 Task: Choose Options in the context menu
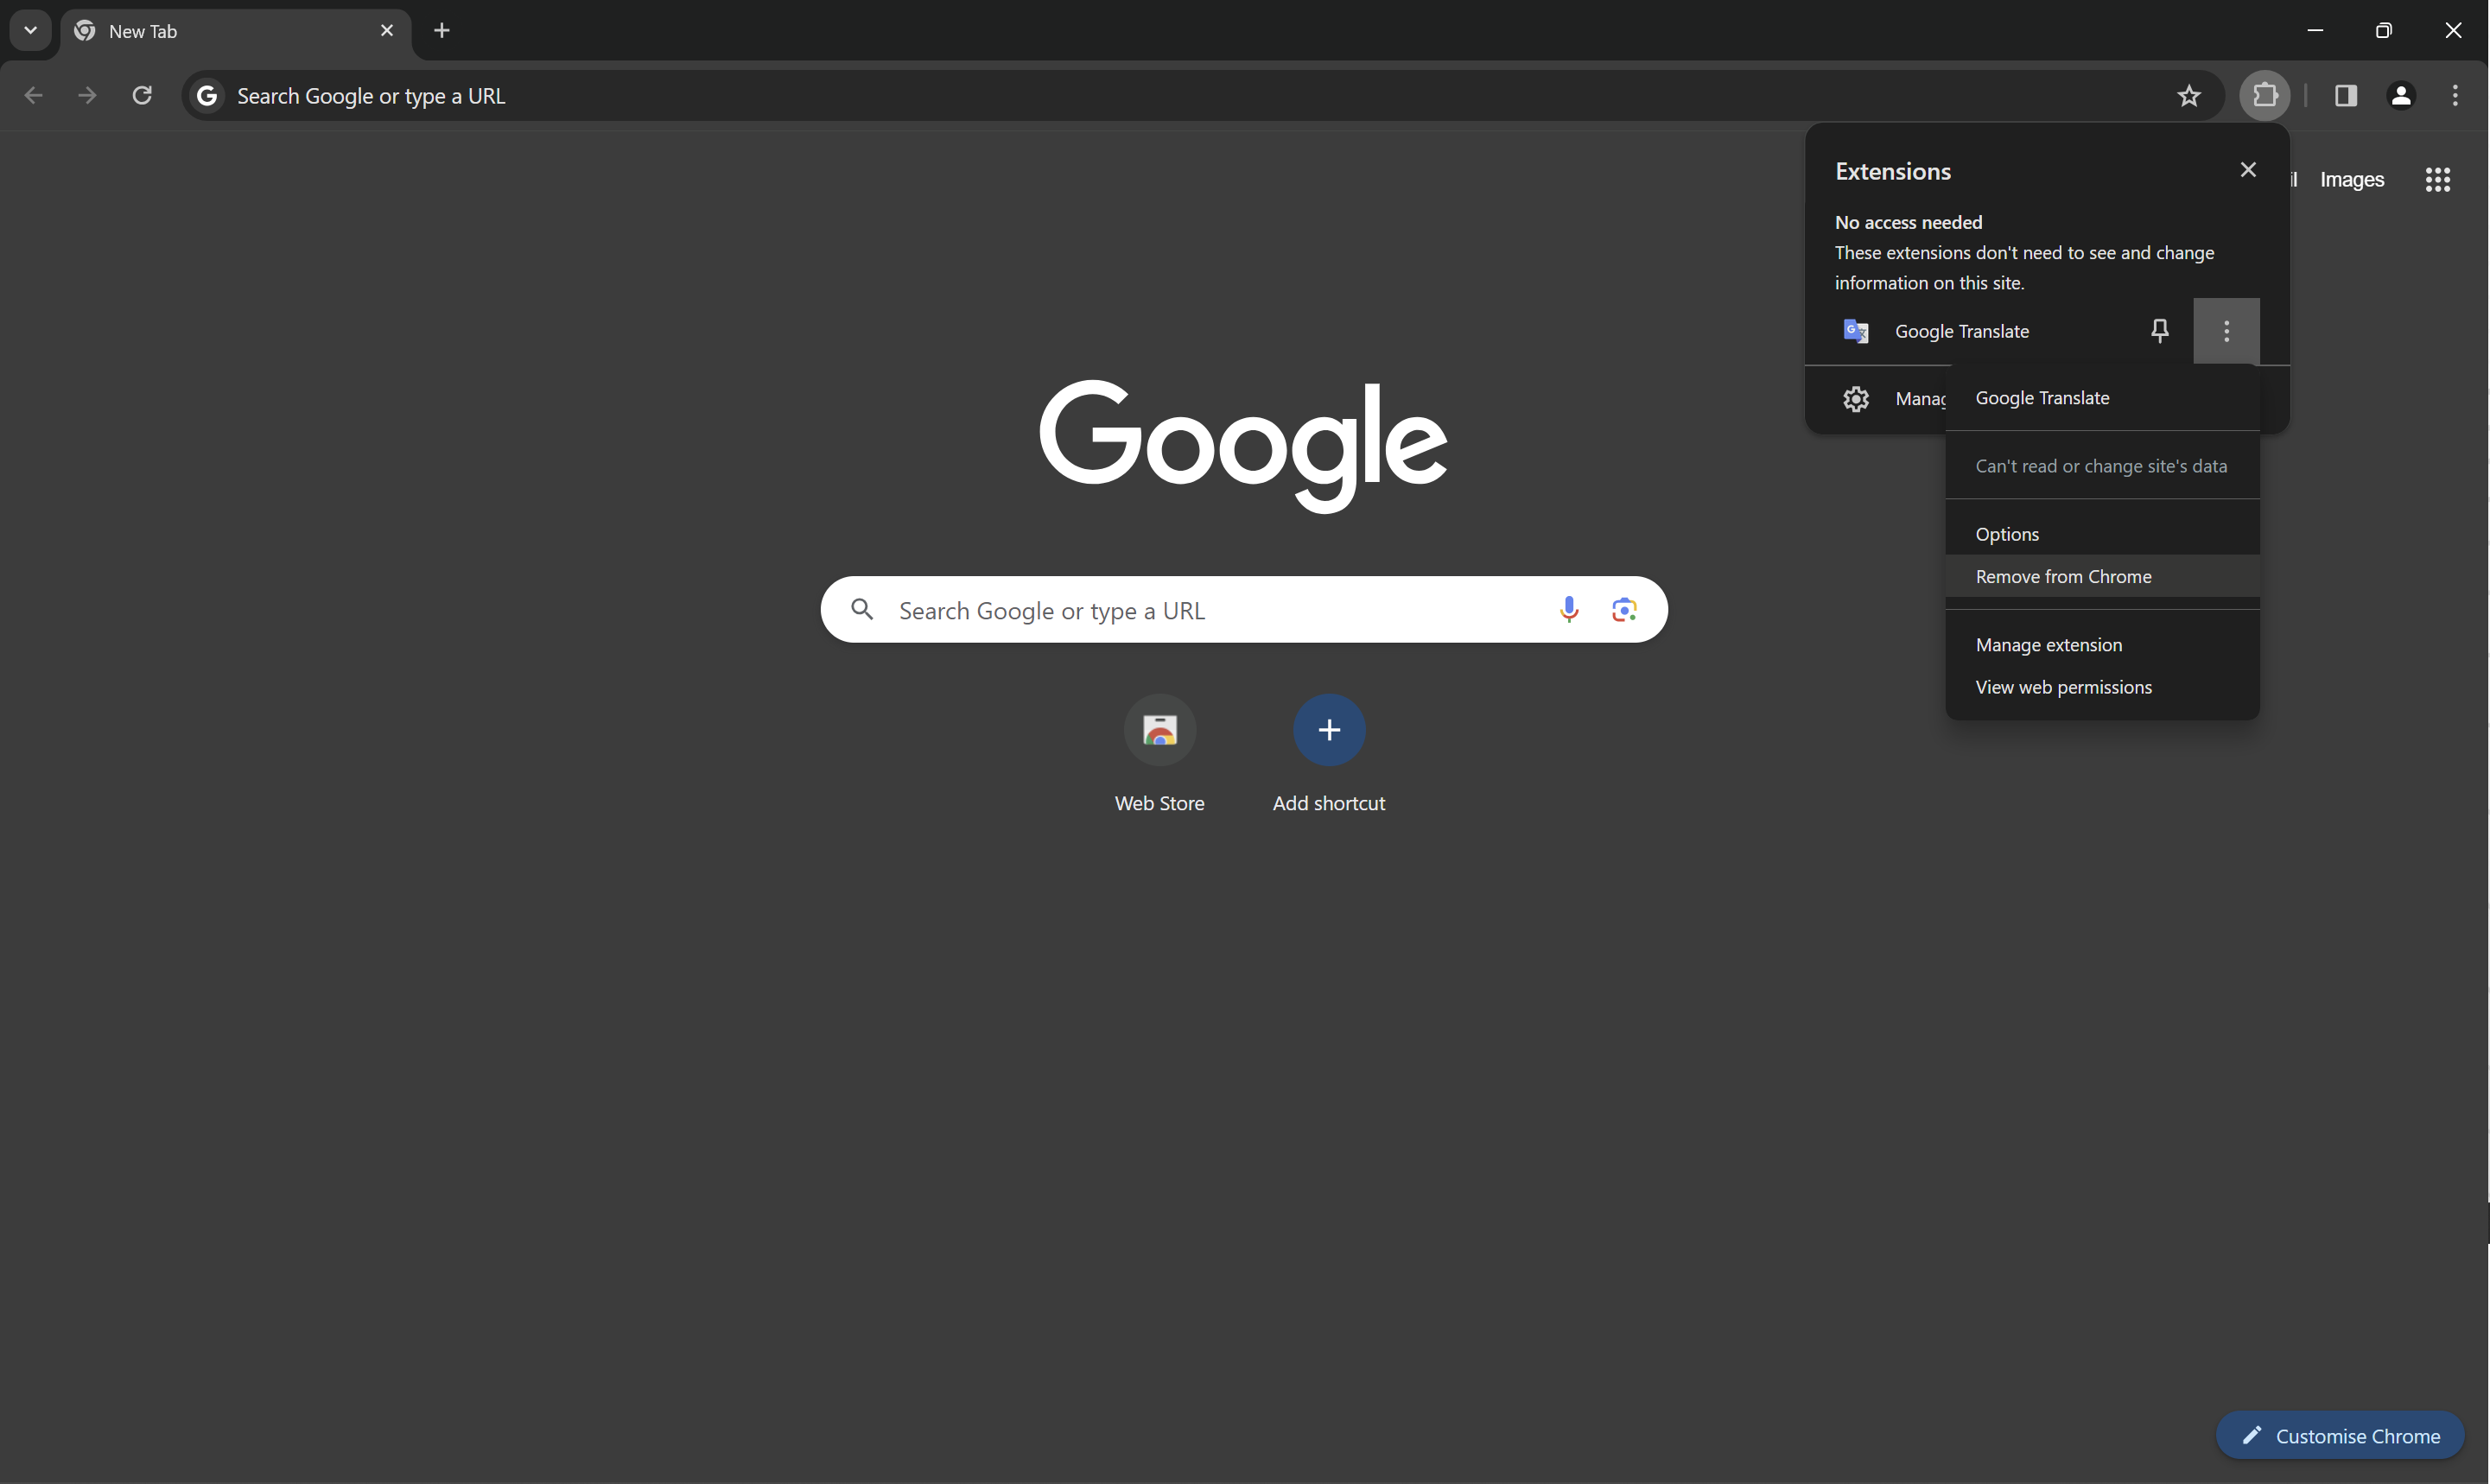tap(2102, 534)
